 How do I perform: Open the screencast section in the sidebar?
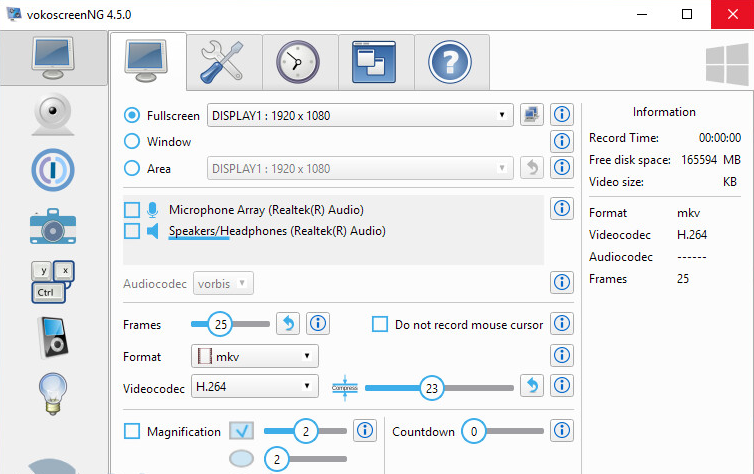click(x=53, y=58)
